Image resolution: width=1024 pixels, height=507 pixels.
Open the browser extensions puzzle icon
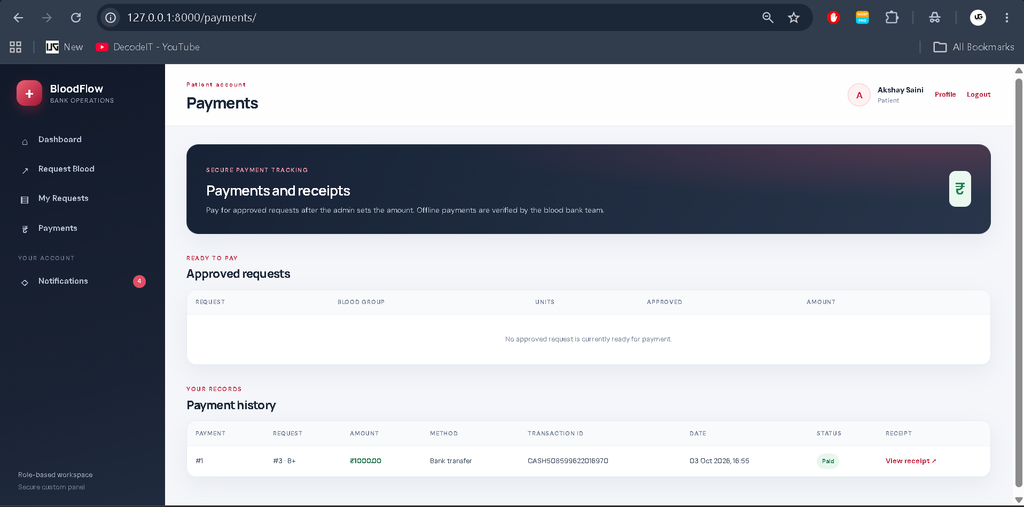pyautogui.click(x=891, y=18)
